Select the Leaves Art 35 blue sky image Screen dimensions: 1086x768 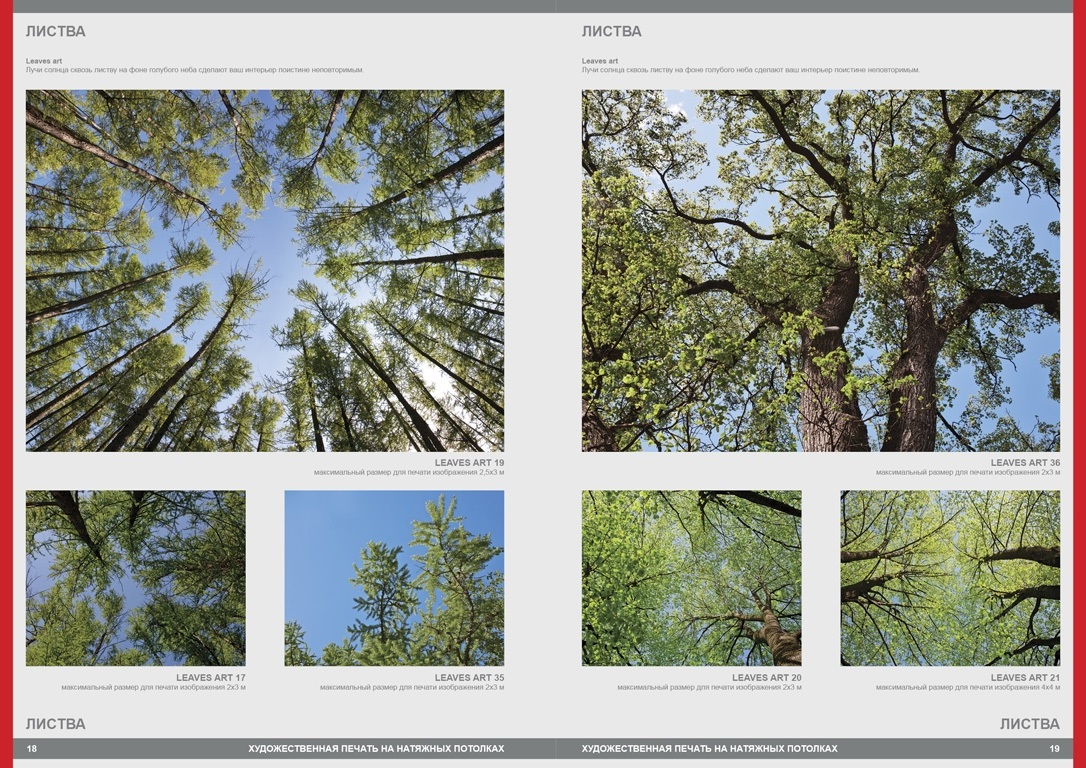[x=394, y=578]
